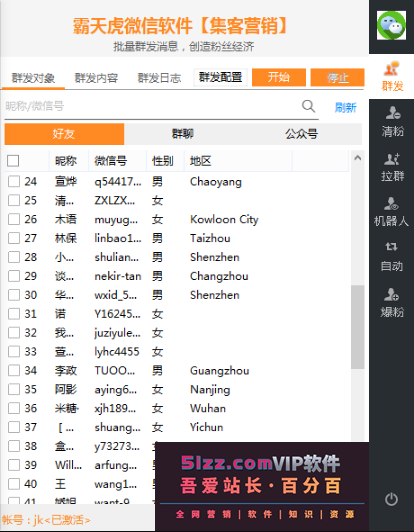Open the 群发配置 settings button
This screenshot has width=414, height=532.
(221, 77)
